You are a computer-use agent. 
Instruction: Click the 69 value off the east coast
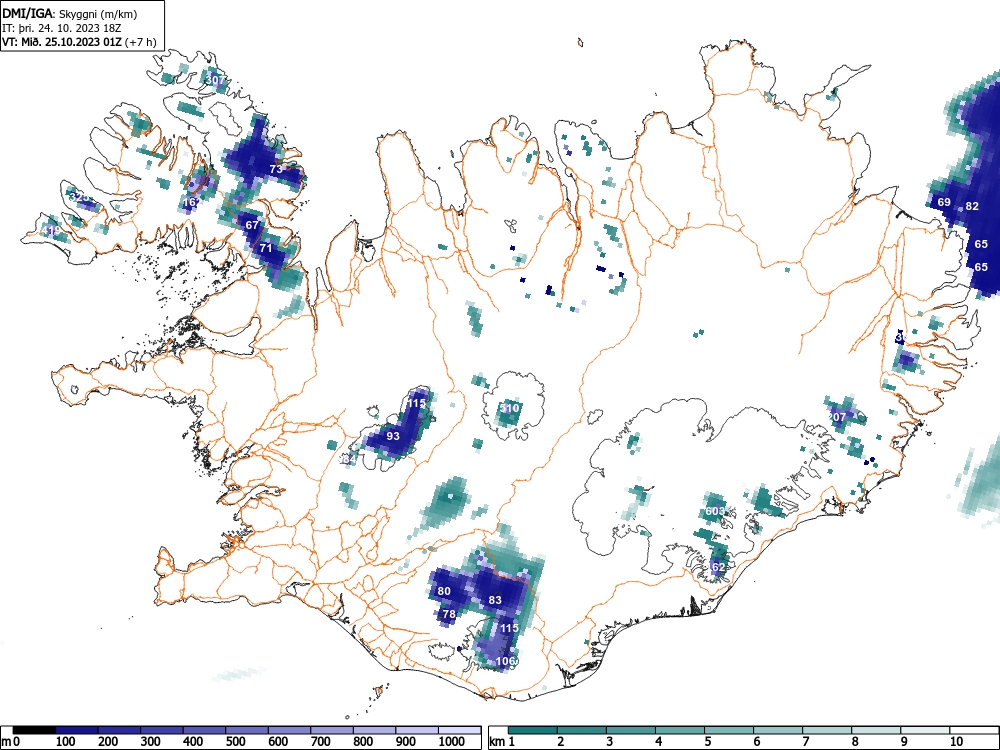point(944,202)
